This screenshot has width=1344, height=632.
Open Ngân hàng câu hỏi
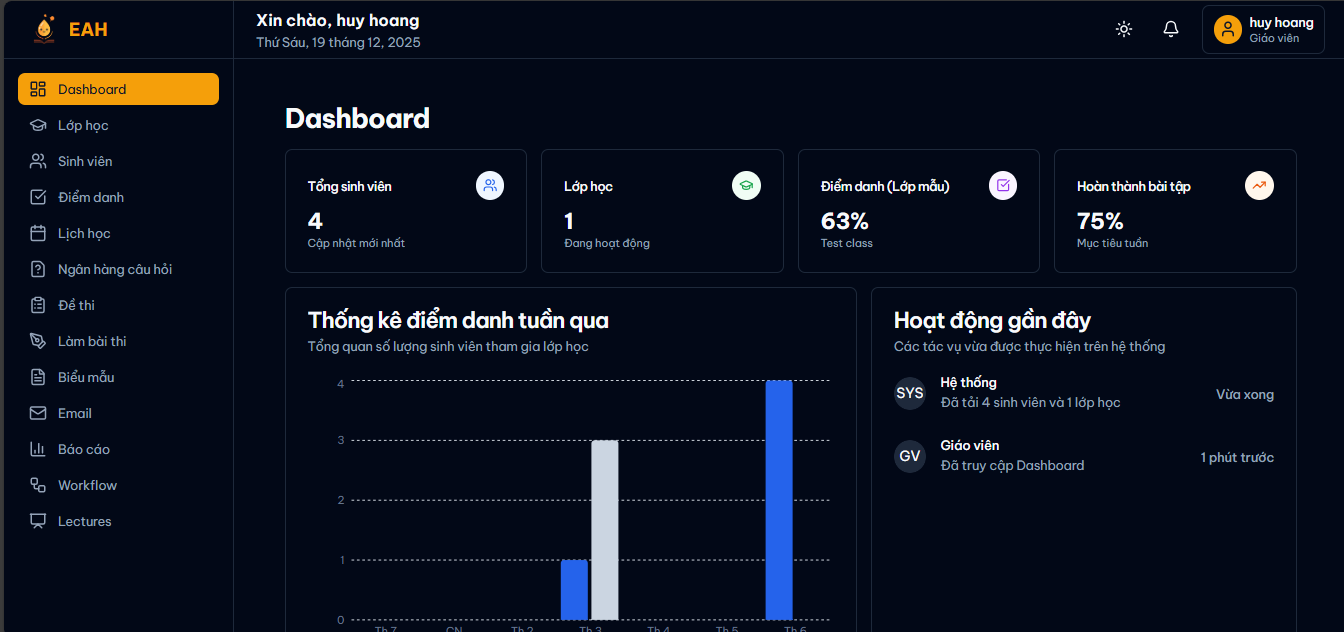[118, 269]
